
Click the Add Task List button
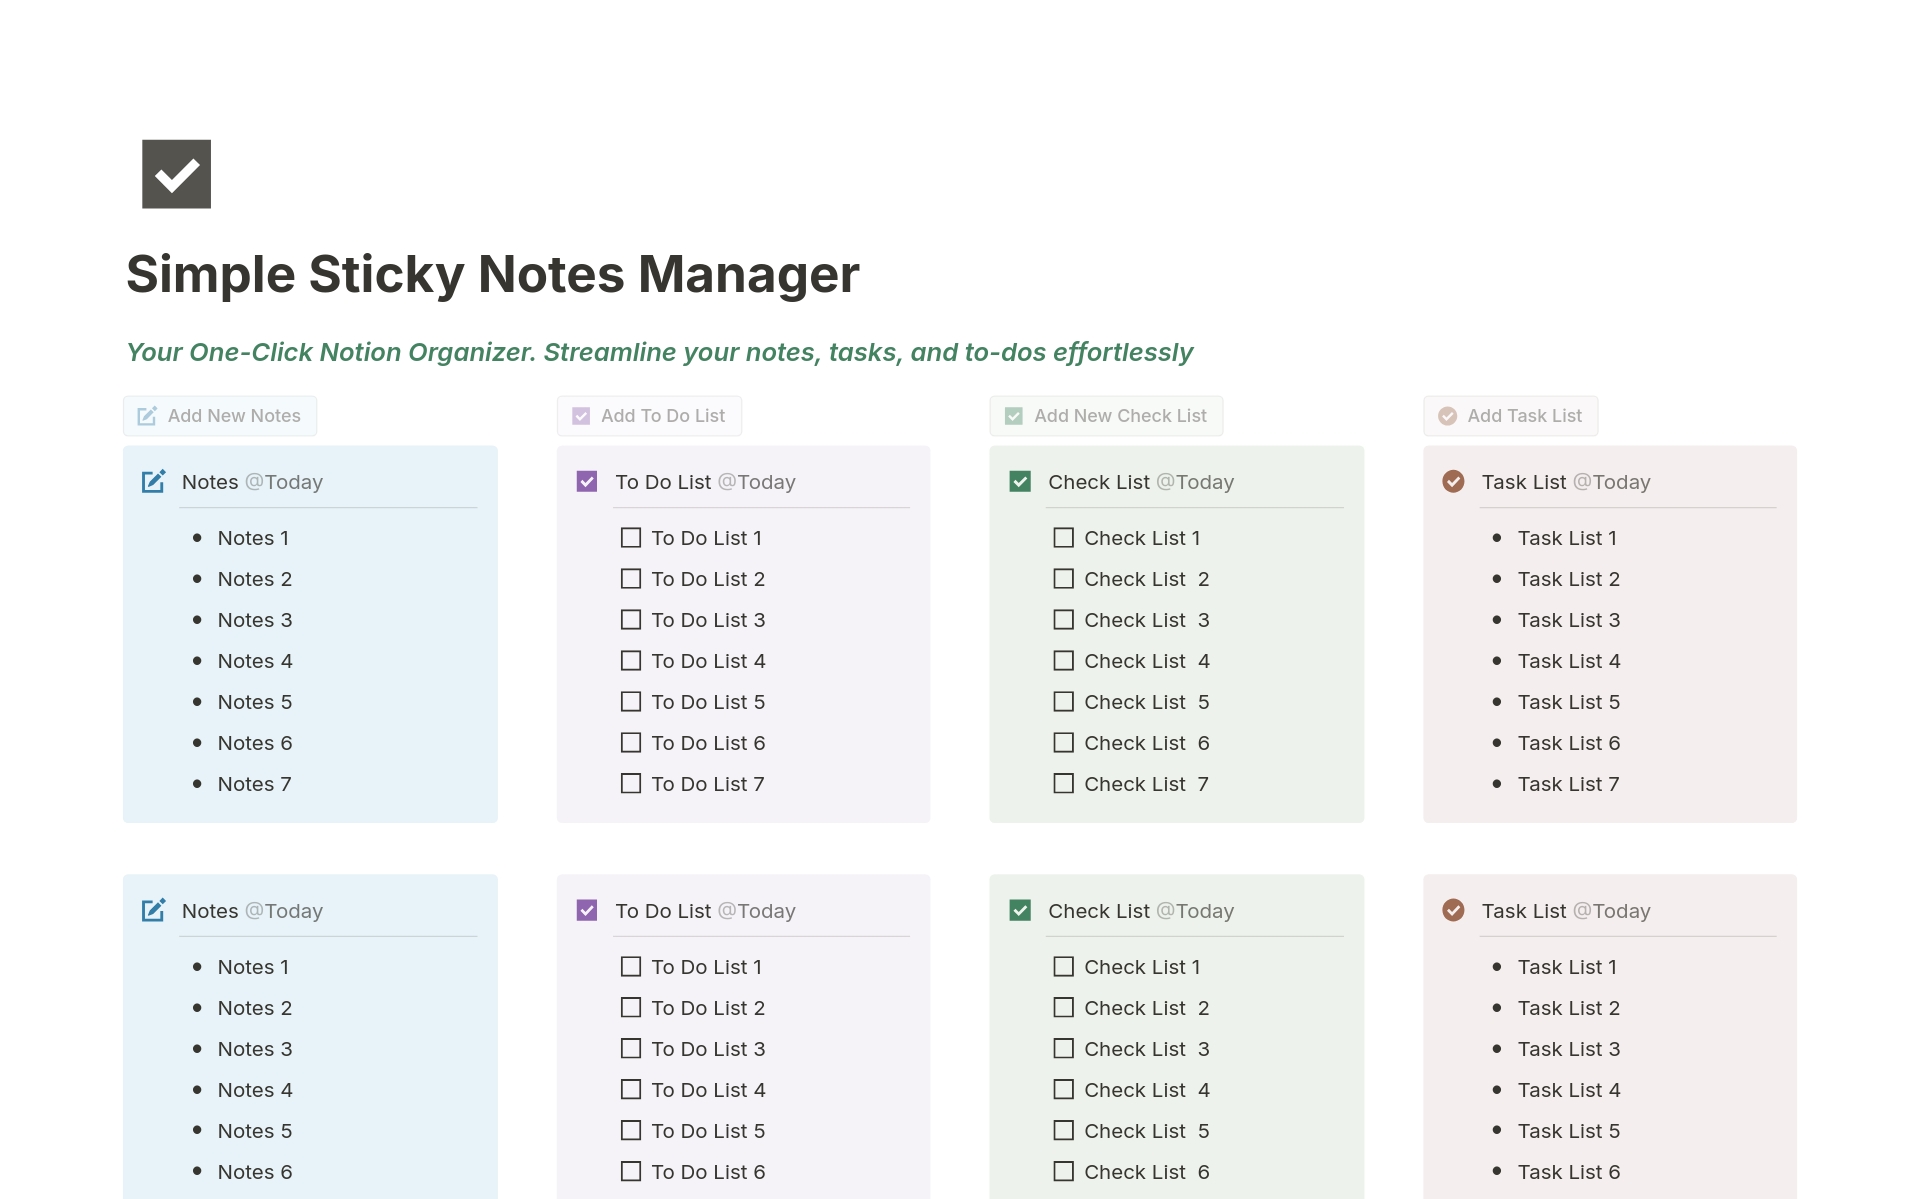pyautogui.click(x=1510, y=415)
